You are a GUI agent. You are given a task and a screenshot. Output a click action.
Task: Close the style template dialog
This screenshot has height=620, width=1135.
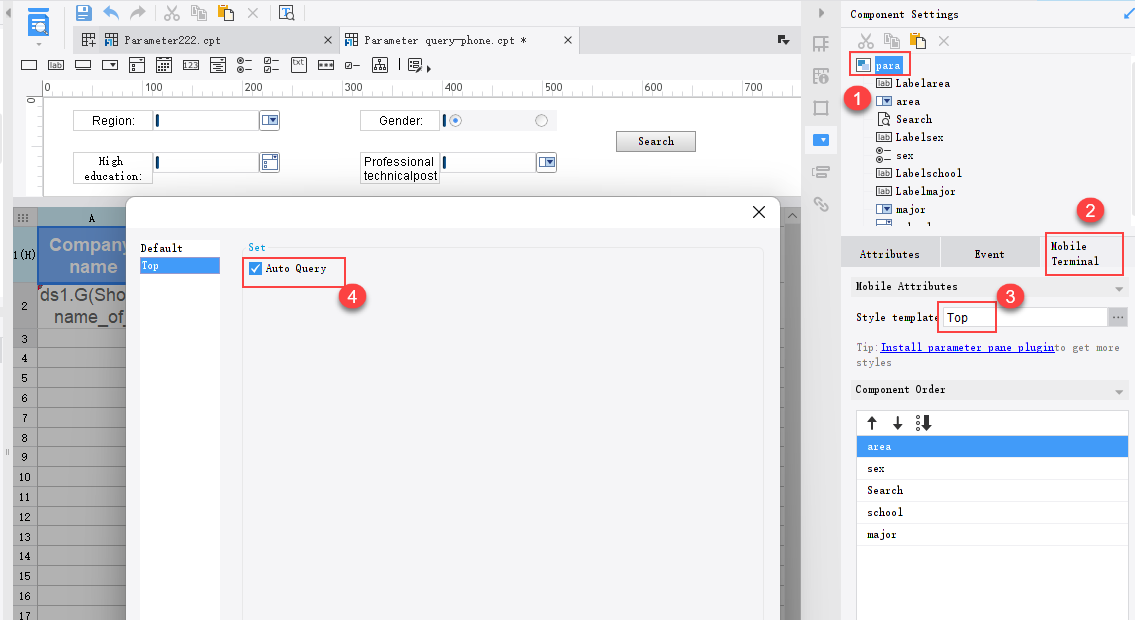coord(759,212)
